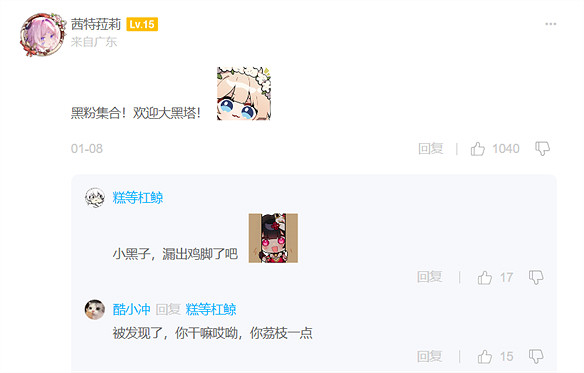The image size is (584, 373).
Task: Click the Lv.15 level badge
Action: pos(142,25)
